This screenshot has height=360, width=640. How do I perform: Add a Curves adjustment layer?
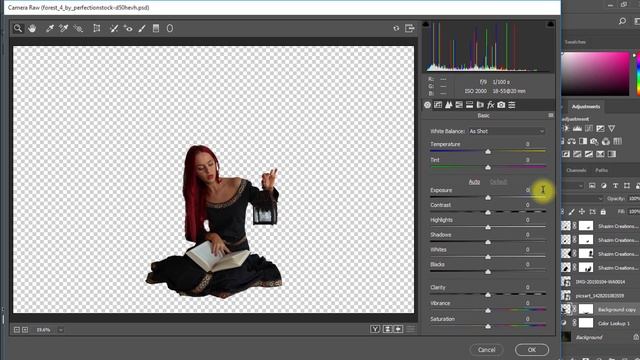[589, 129]
